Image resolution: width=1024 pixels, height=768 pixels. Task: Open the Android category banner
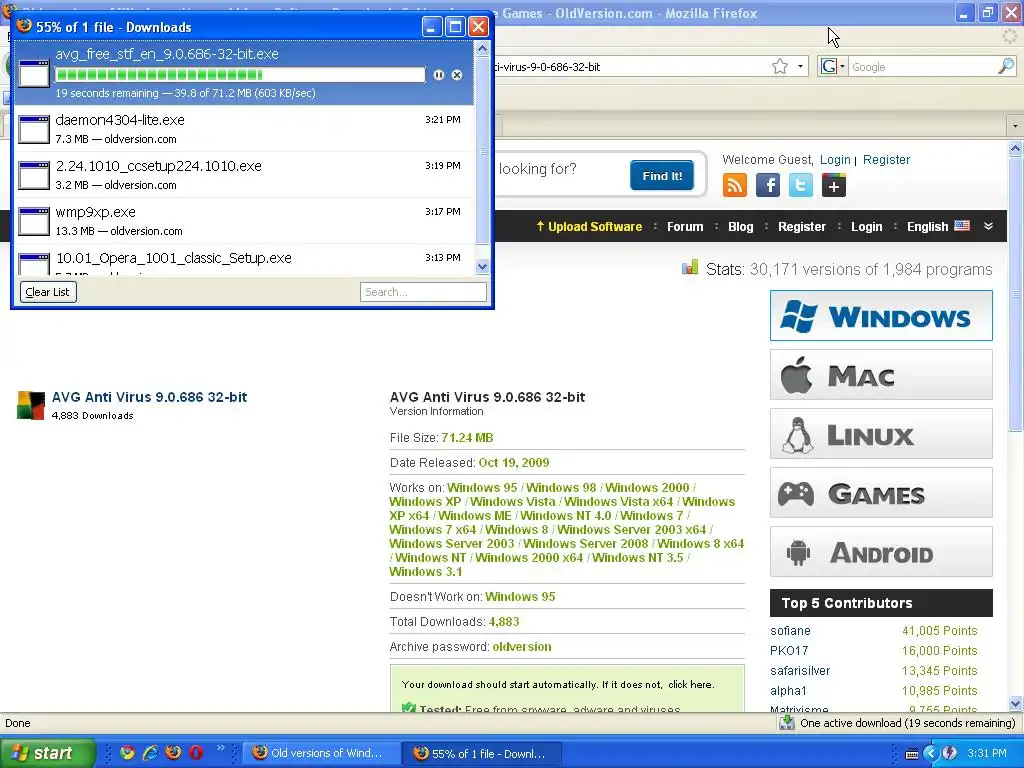pyautogui.click(x=881, y=552)
